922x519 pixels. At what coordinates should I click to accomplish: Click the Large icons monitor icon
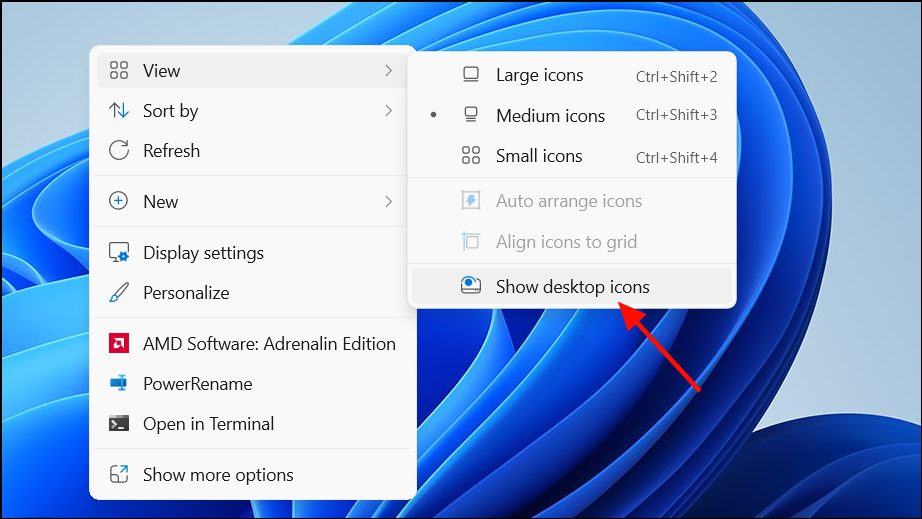471,75
